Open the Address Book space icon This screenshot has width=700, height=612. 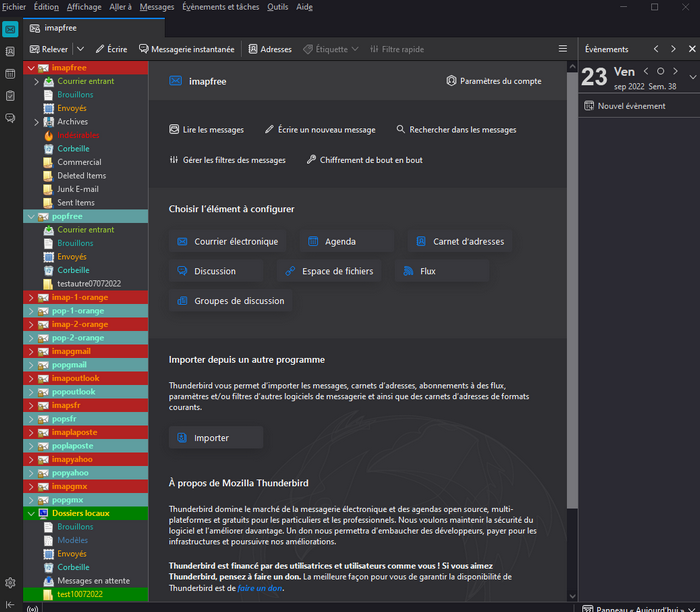click(x=10, y=52)
